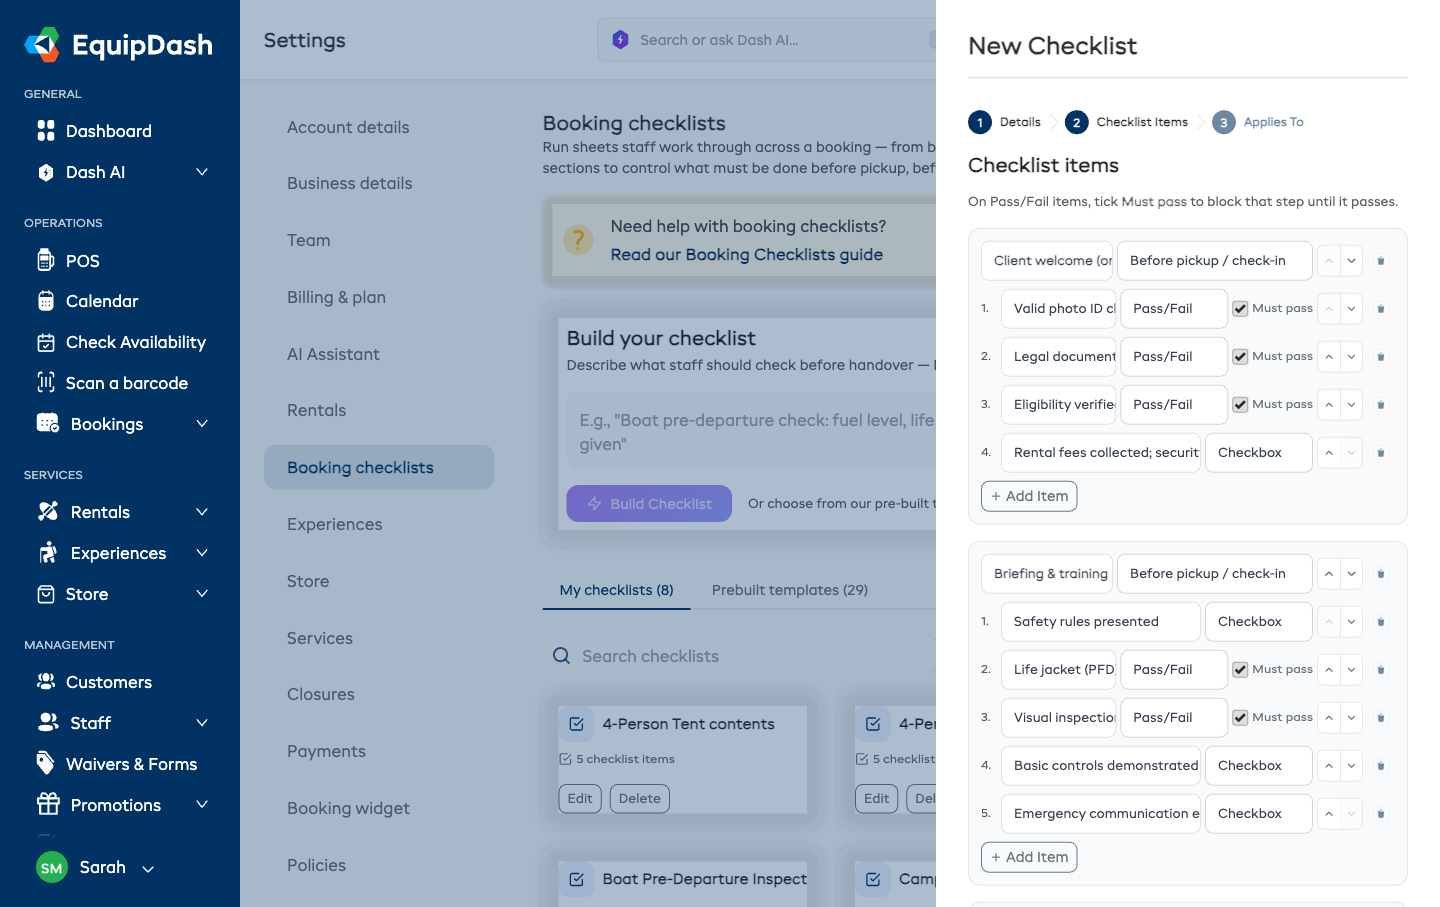Untick Must pass for Legal document
1440x907 pixels.
1240,357
